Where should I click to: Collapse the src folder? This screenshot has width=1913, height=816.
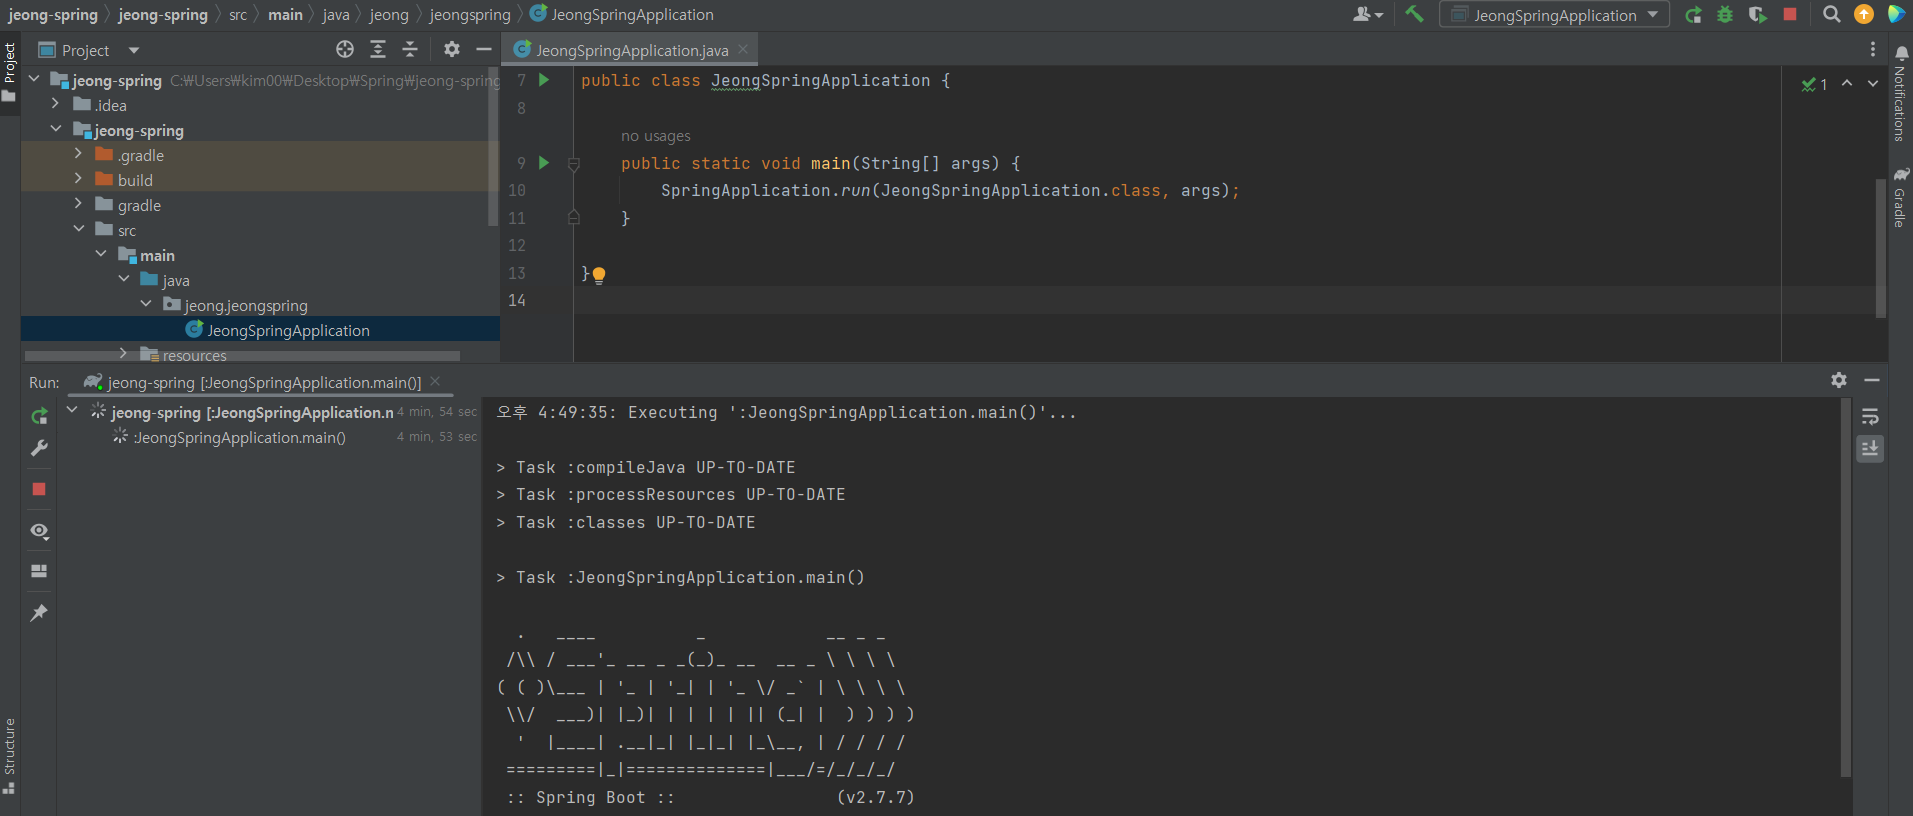click(78, 229)
